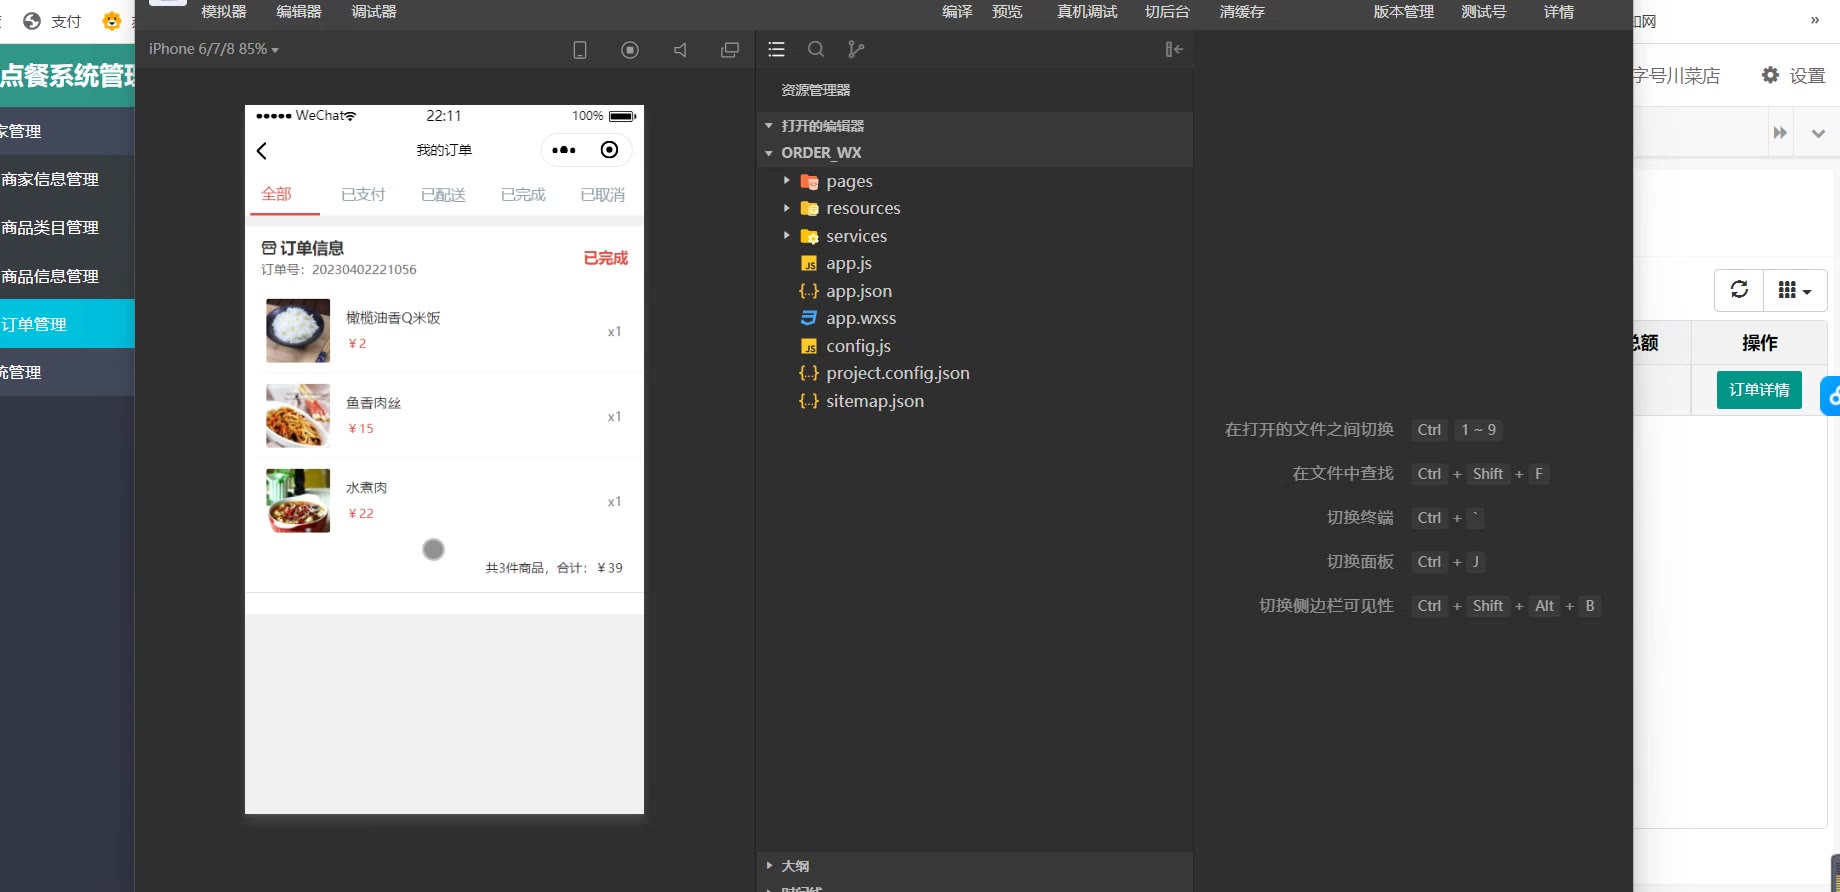Open sitemap.json file
Image resolution: width=1840 pixels, height=892 pixels.
pyautogui.click(x=875, y=401)
